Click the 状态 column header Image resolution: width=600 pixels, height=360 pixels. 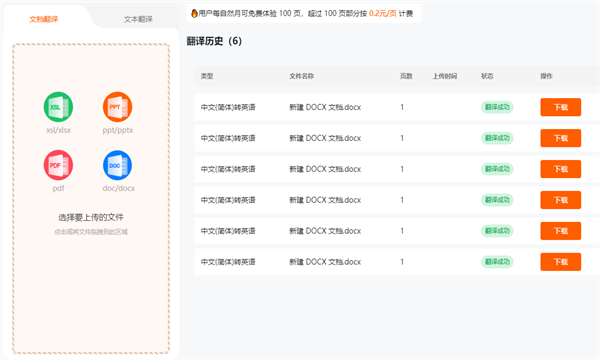coord(487,76)
